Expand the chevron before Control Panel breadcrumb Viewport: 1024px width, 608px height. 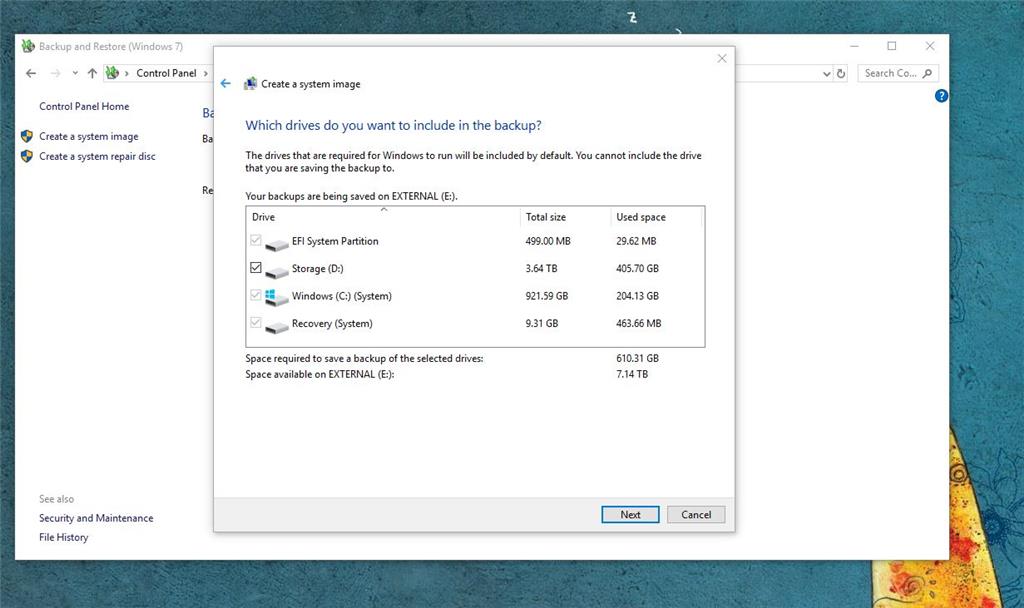127,73
